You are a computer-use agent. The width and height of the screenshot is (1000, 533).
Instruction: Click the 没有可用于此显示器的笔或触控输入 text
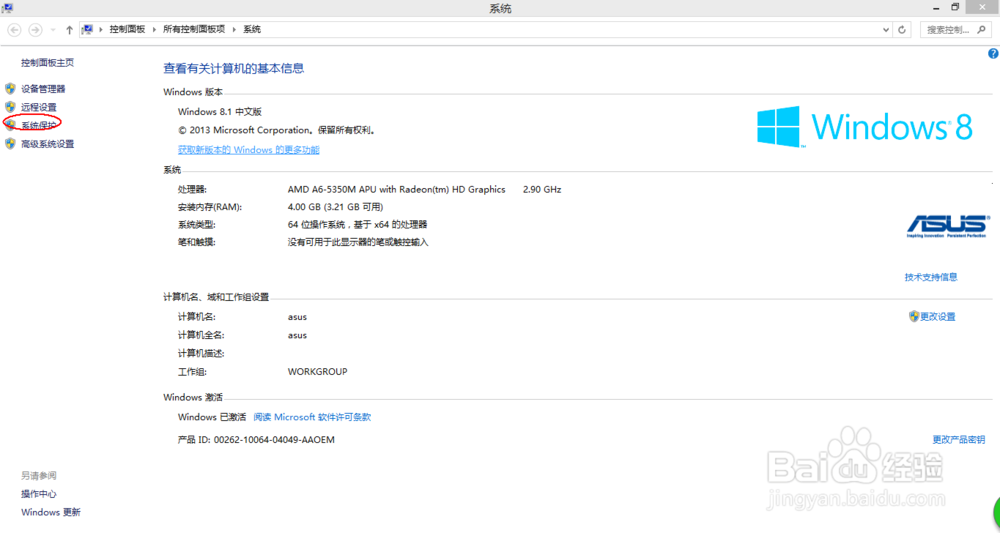point(358,242)
